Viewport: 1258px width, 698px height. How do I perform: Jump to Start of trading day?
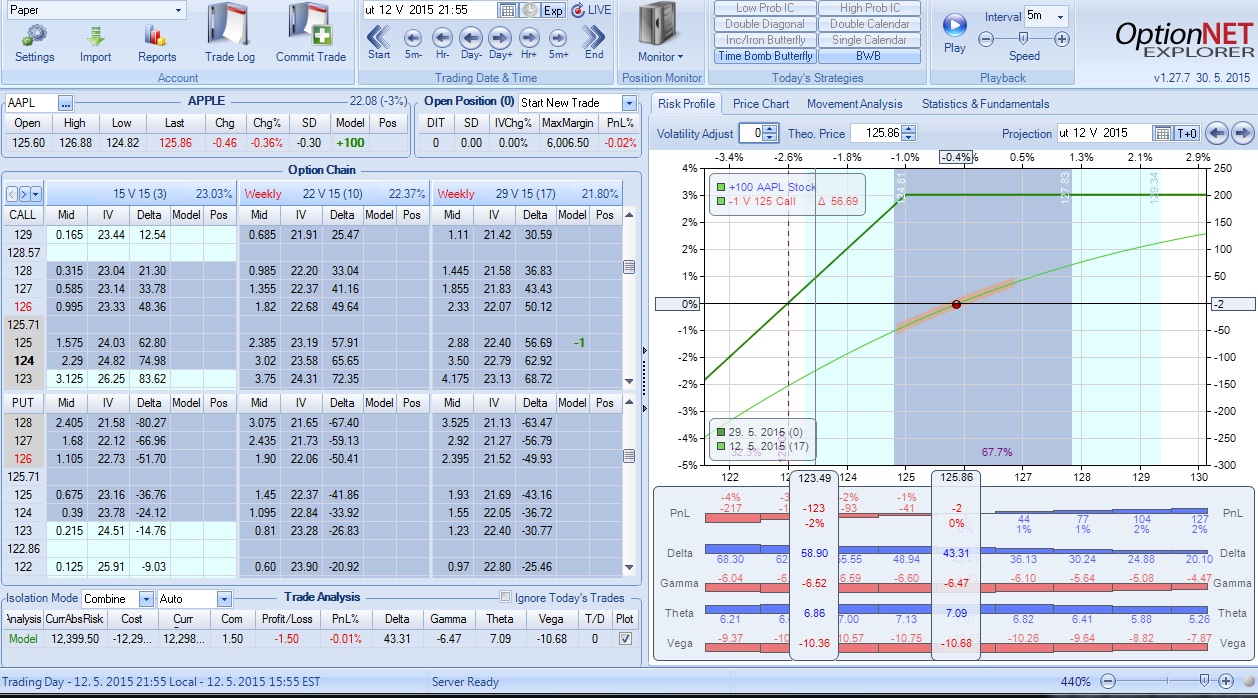pos(379,37)
